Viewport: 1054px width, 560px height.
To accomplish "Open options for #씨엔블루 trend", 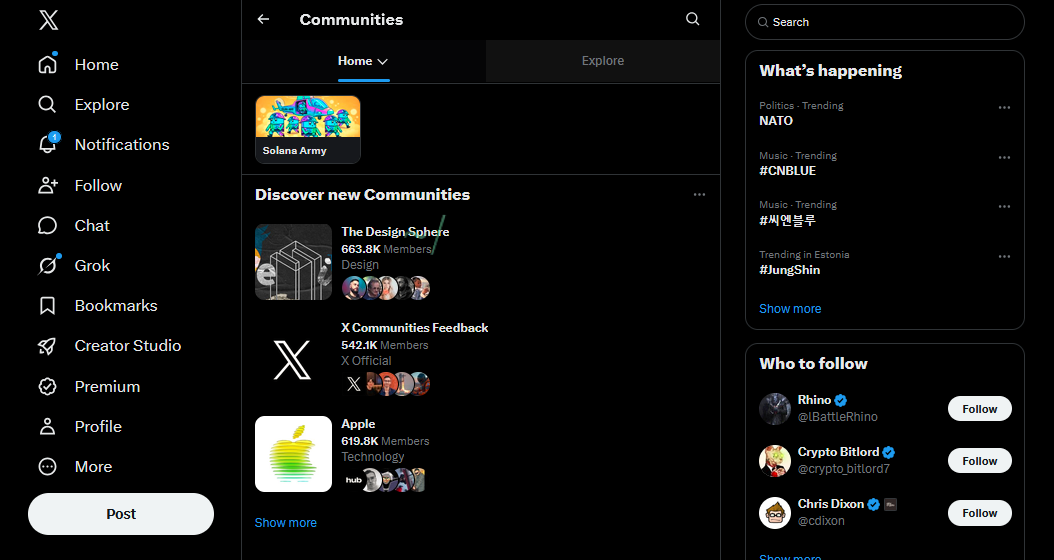I will (1004, 206).
